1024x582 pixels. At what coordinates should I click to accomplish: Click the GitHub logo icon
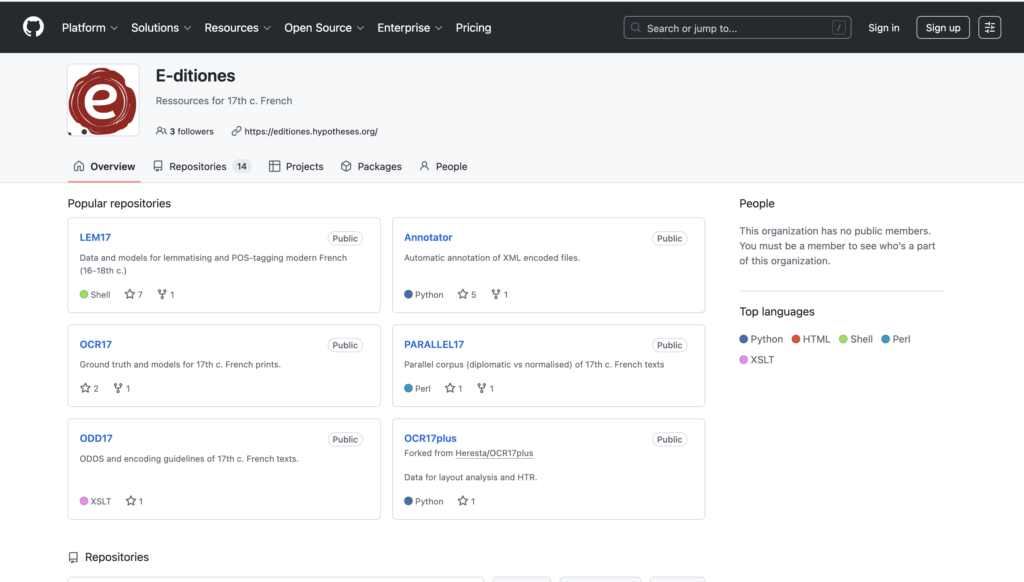pyautogui.click(x=33, y=27)
